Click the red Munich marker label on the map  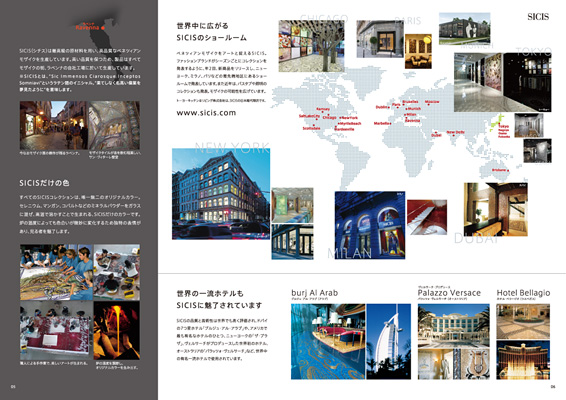pos(414,109)
